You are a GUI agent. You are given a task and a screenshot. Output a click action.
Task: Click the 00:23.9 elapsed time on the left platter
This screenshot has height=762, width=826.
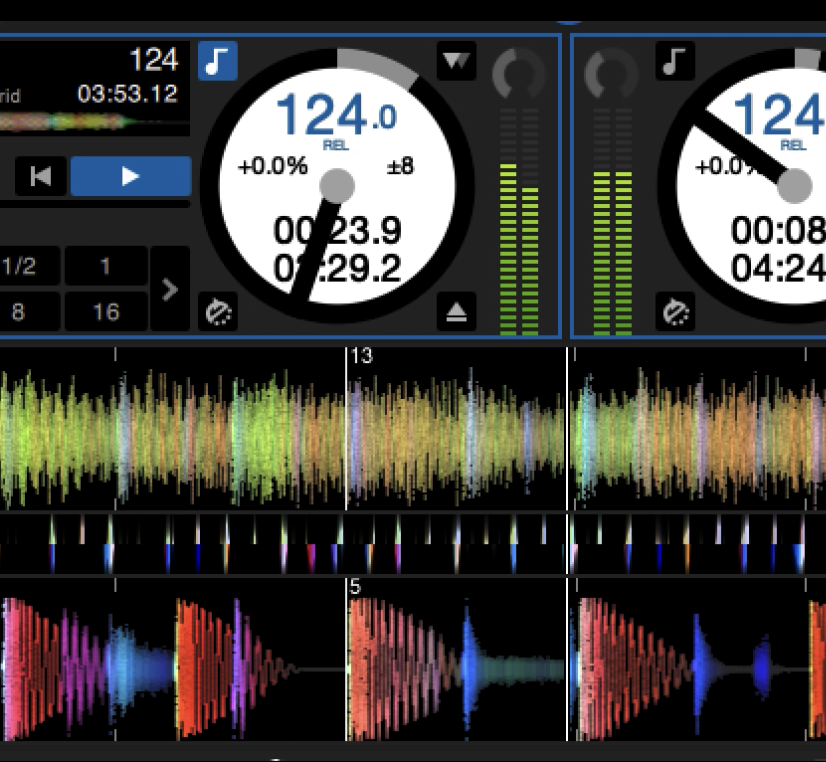(x=337, y=230)
